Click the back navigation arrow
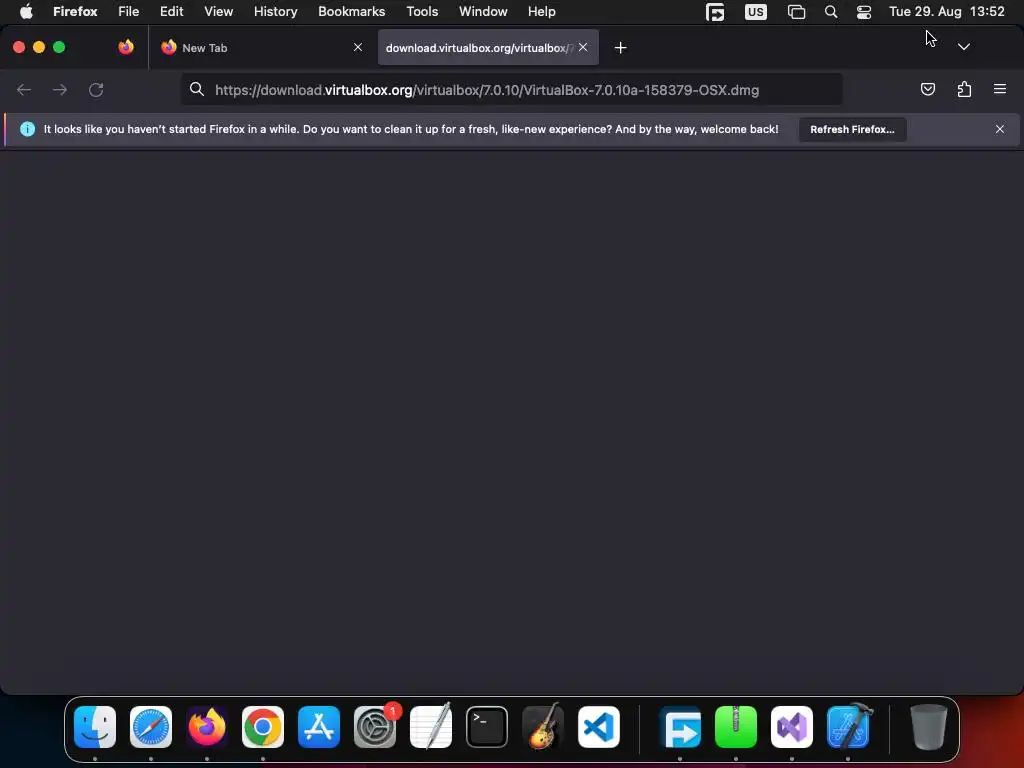This screenshot has width=1024, height=768. 24,89
